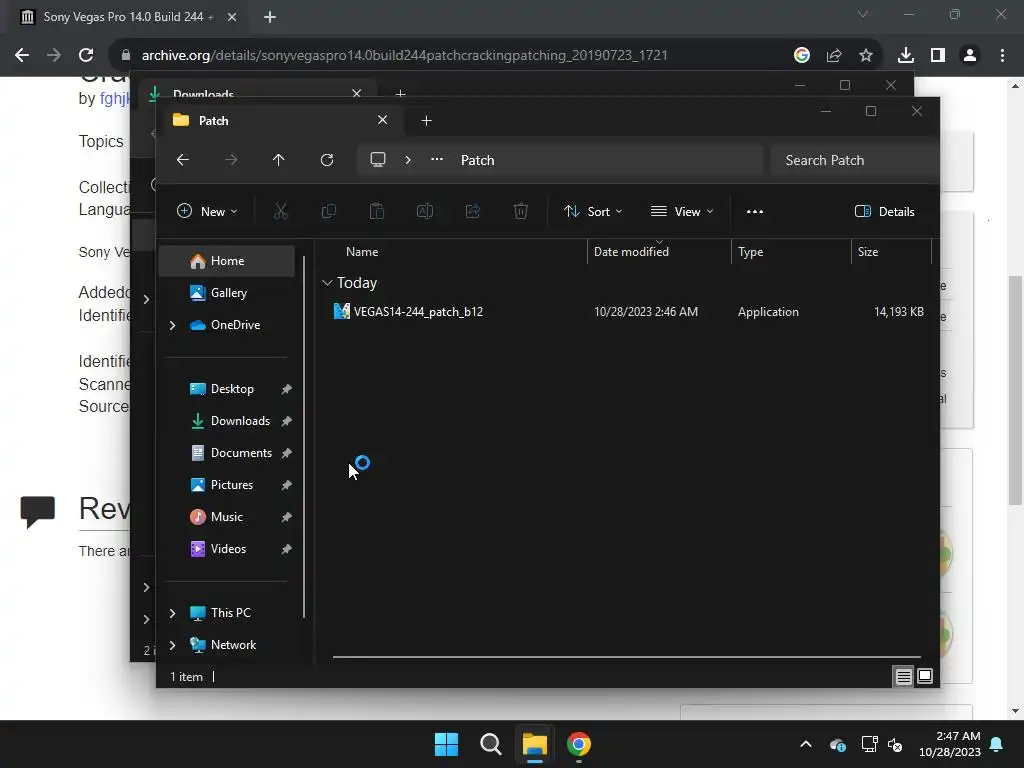The height and width of the screenshot is (768, 1024).
Task: Go forward in Patch Explorer window
Action: tap(231, 160)
